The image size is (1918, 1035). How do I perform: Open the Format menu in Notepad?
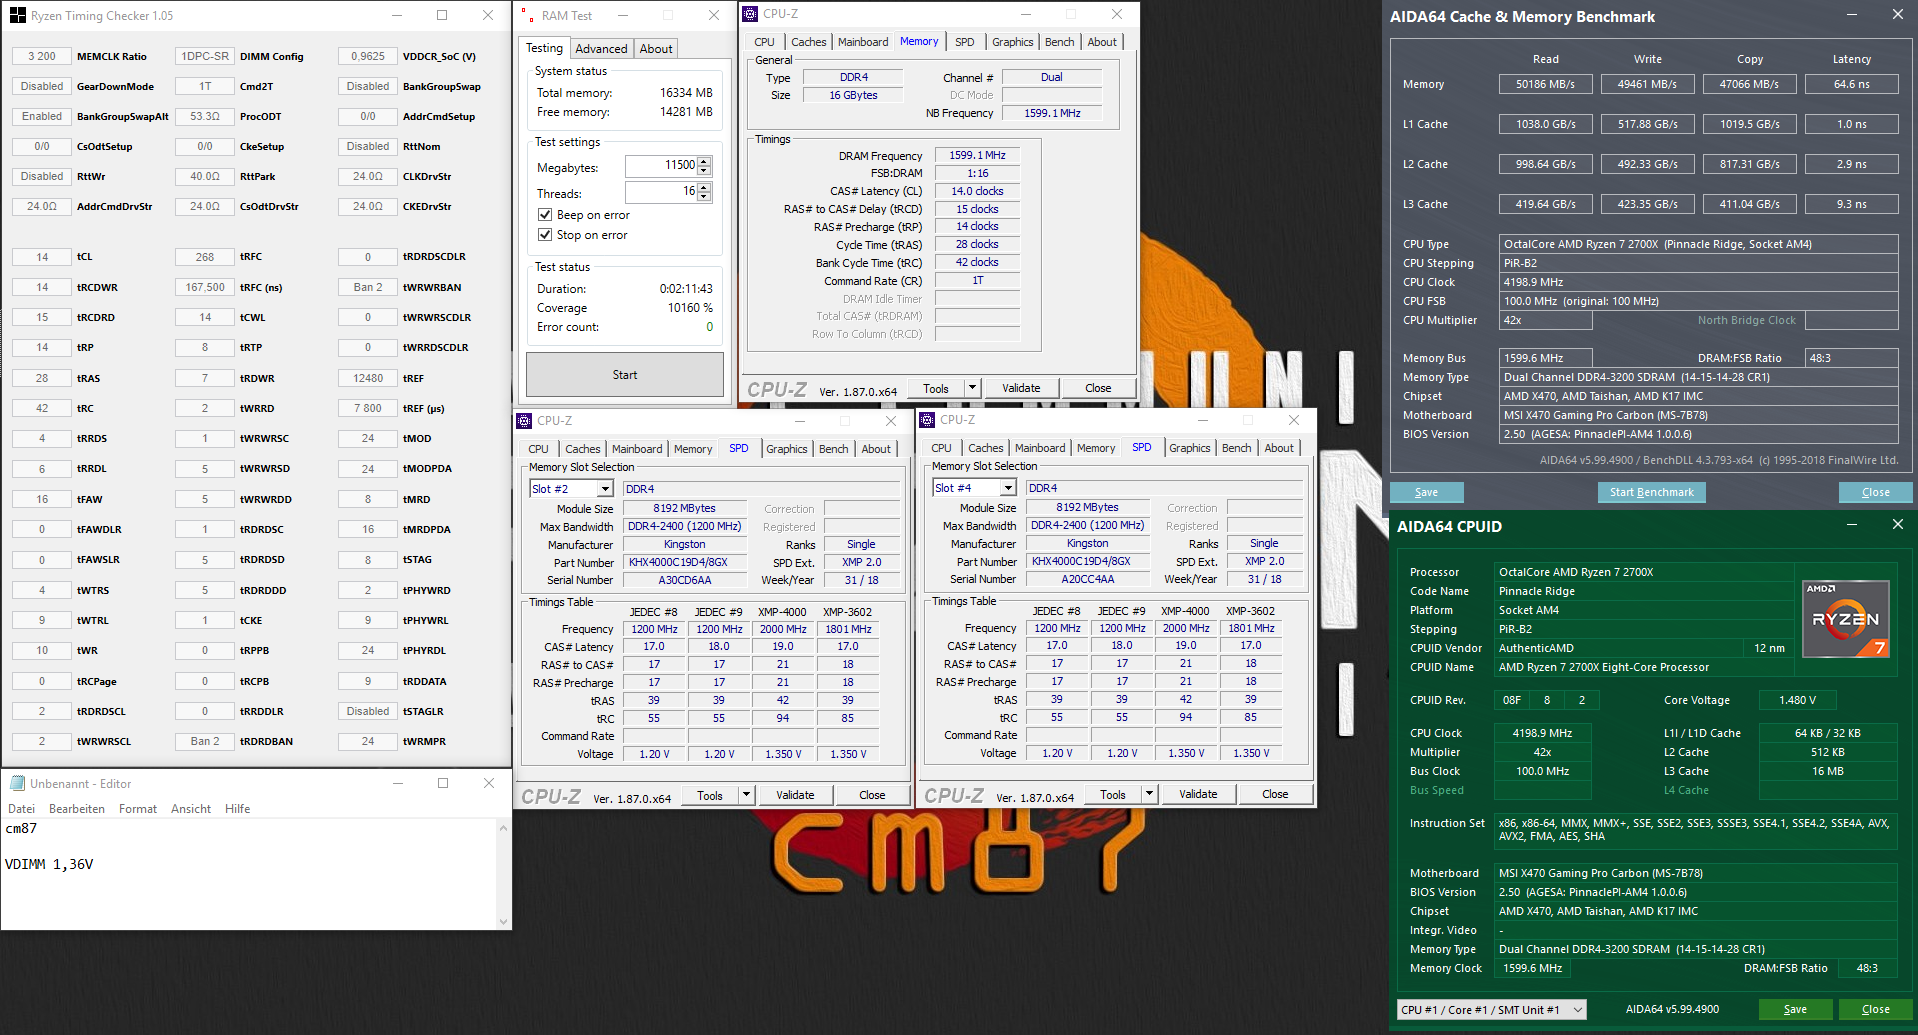point(138,809)
